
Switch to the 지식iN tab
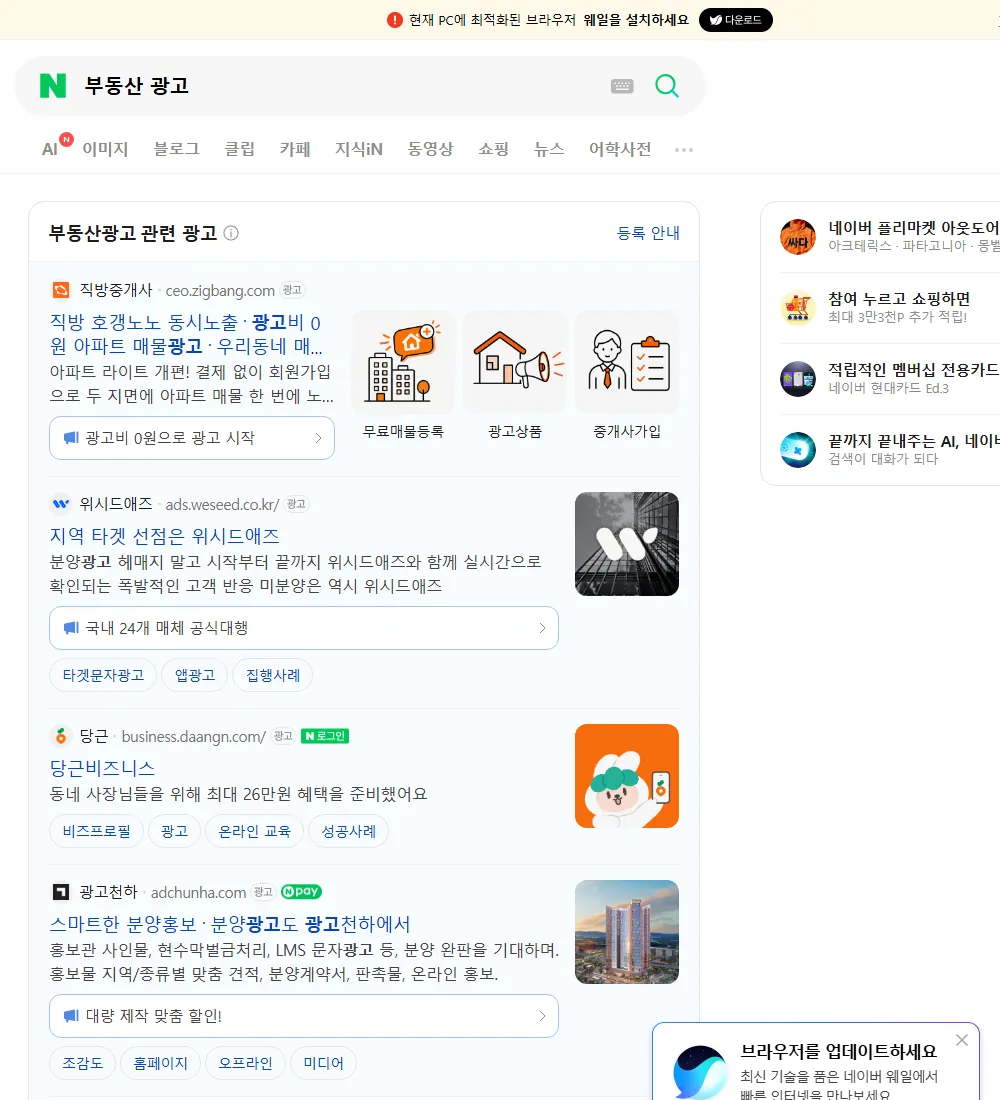pos(359,149)
